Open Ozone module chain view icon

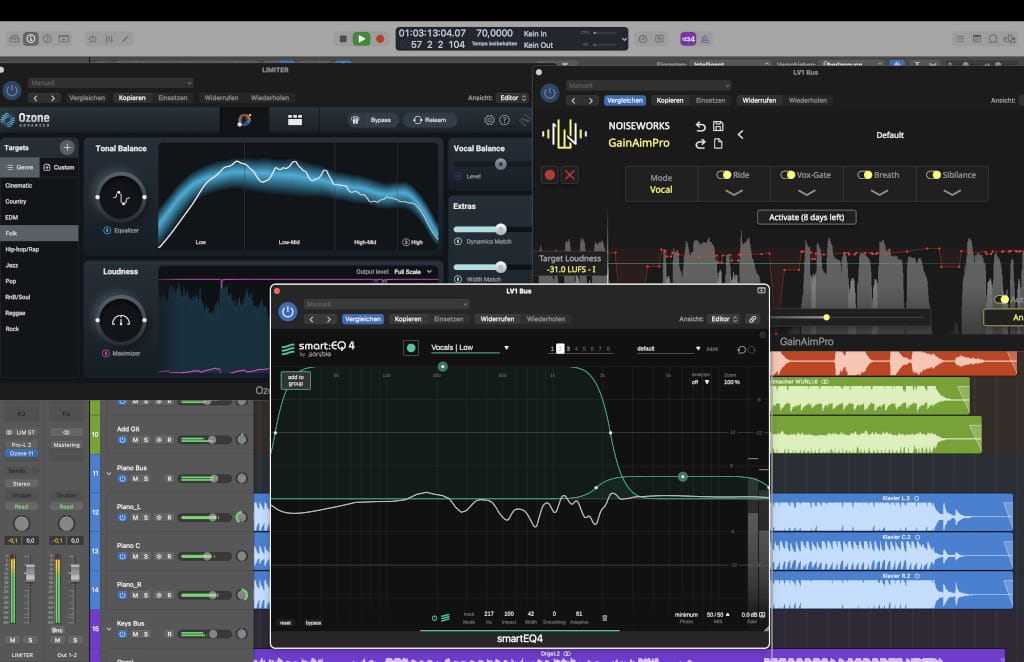pos(295,120)
